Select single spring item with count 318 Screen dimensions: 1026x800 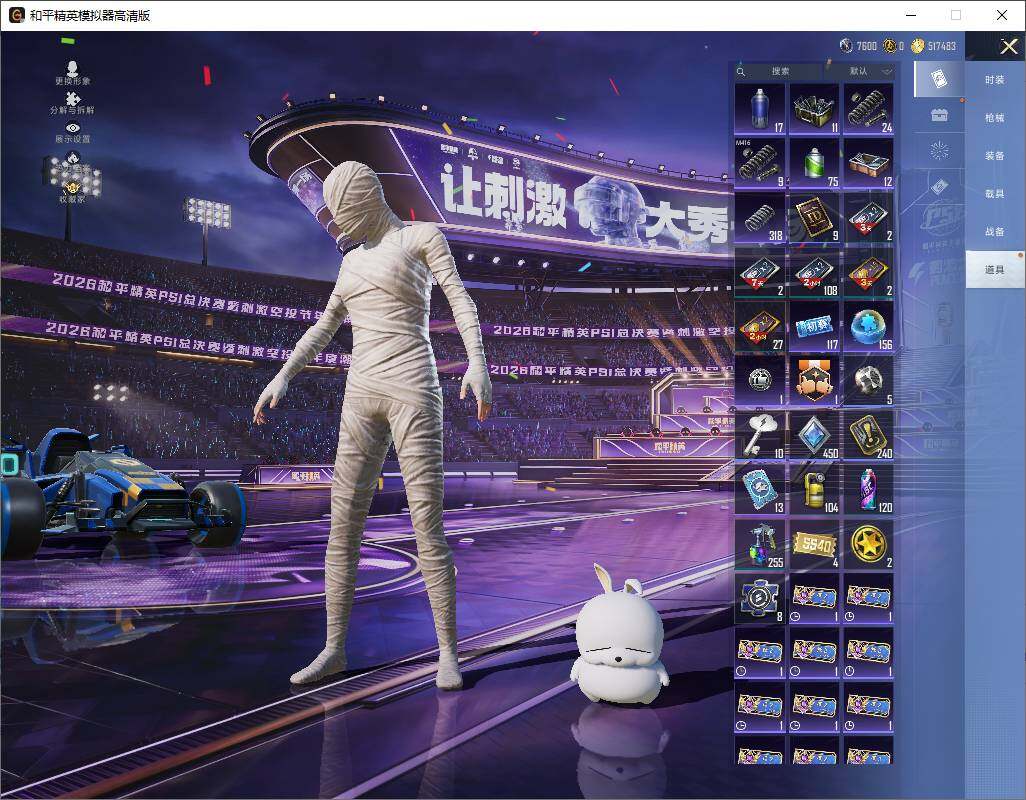(760, 217)
